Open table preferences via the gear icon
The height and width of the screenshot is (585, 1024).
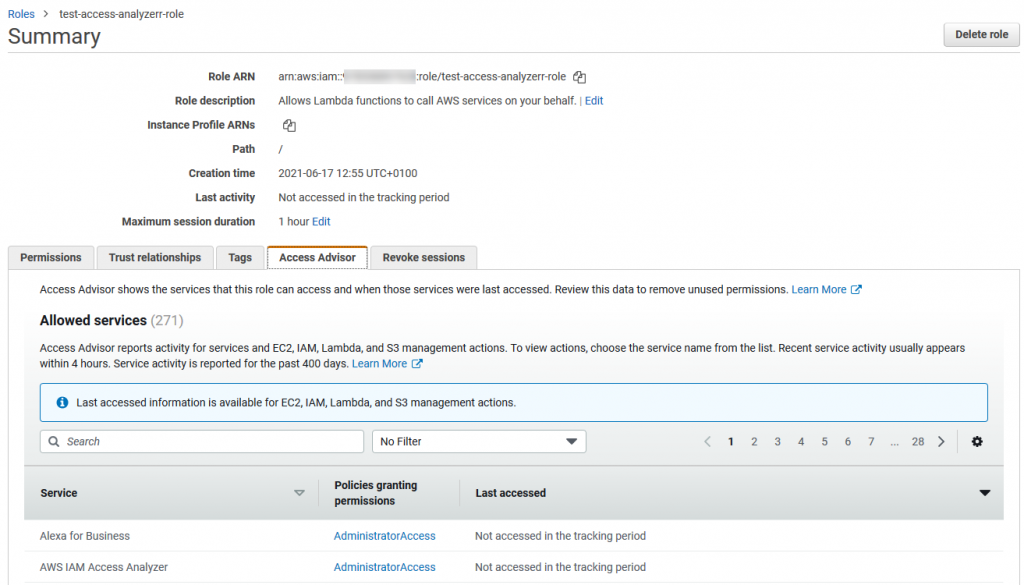(x=977, y=441)
